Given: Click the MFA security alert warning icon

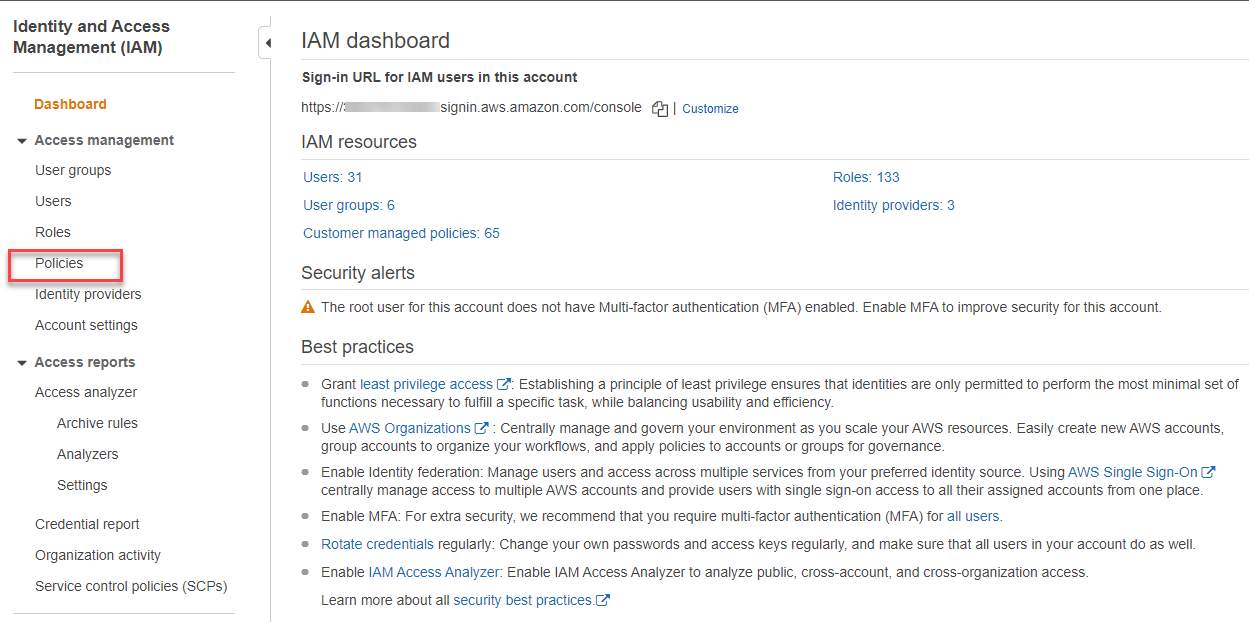Looking at the screenshot, I should tap(308, 307).
